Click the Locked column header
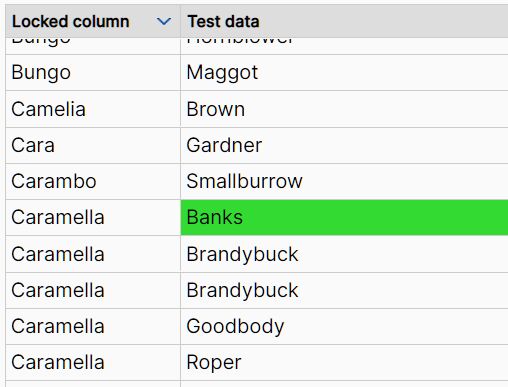 (93, 21)
